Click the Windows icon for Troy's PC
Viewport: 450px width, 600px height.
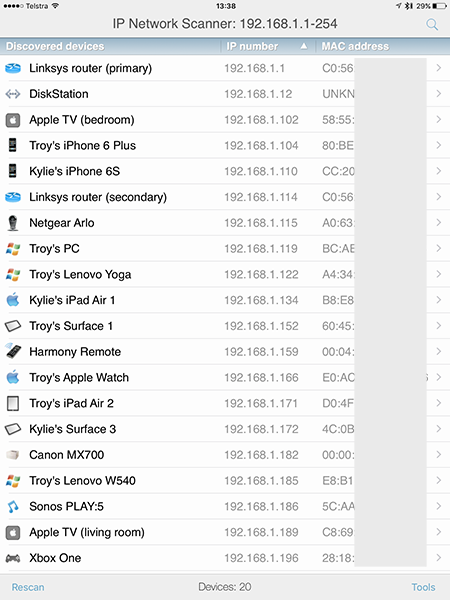click(x=13, y=249)
